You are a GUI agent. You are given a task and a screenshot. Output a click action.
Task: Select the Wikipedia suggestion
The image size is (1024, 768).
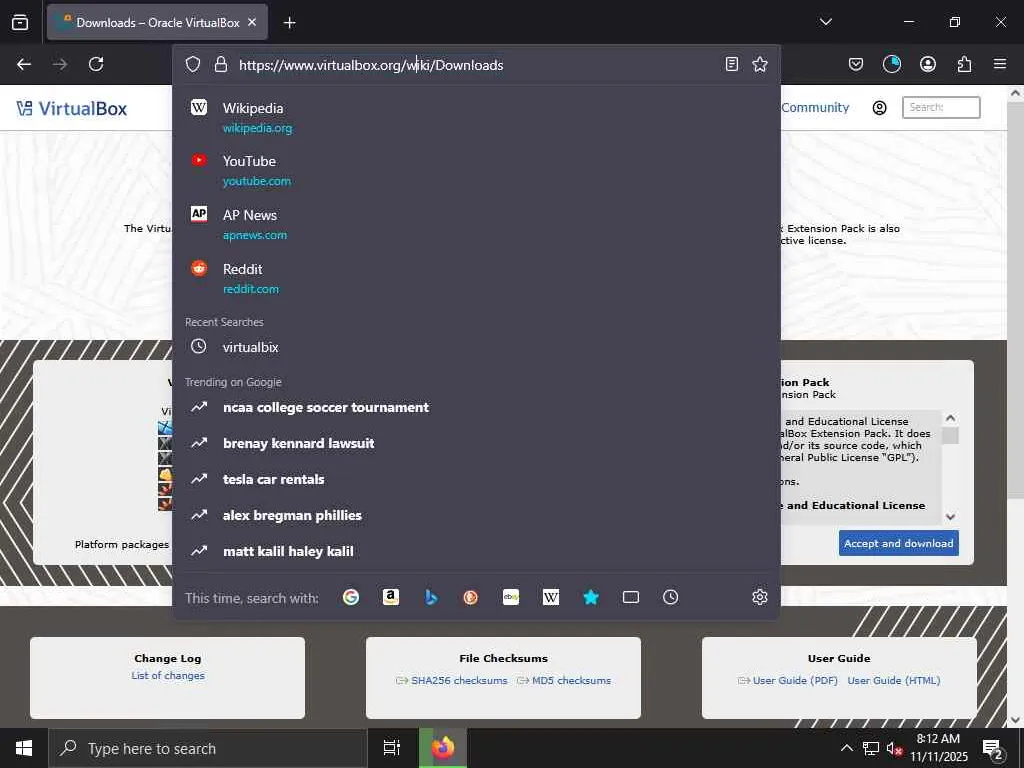click(x=477, y=117)
